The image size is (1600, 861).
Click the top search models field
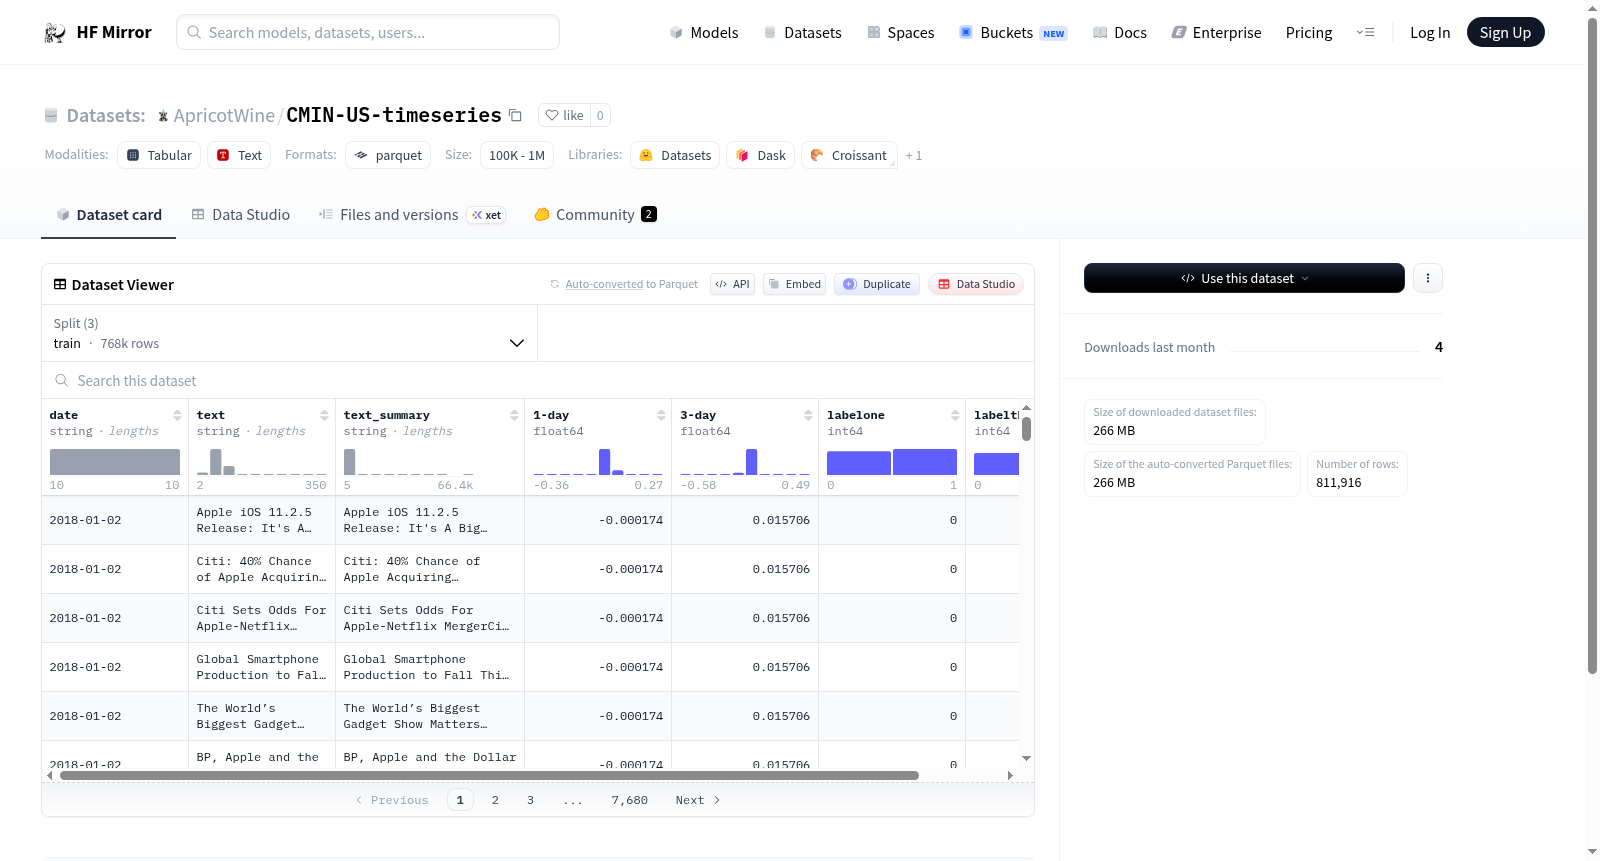(x=368, y=32)
